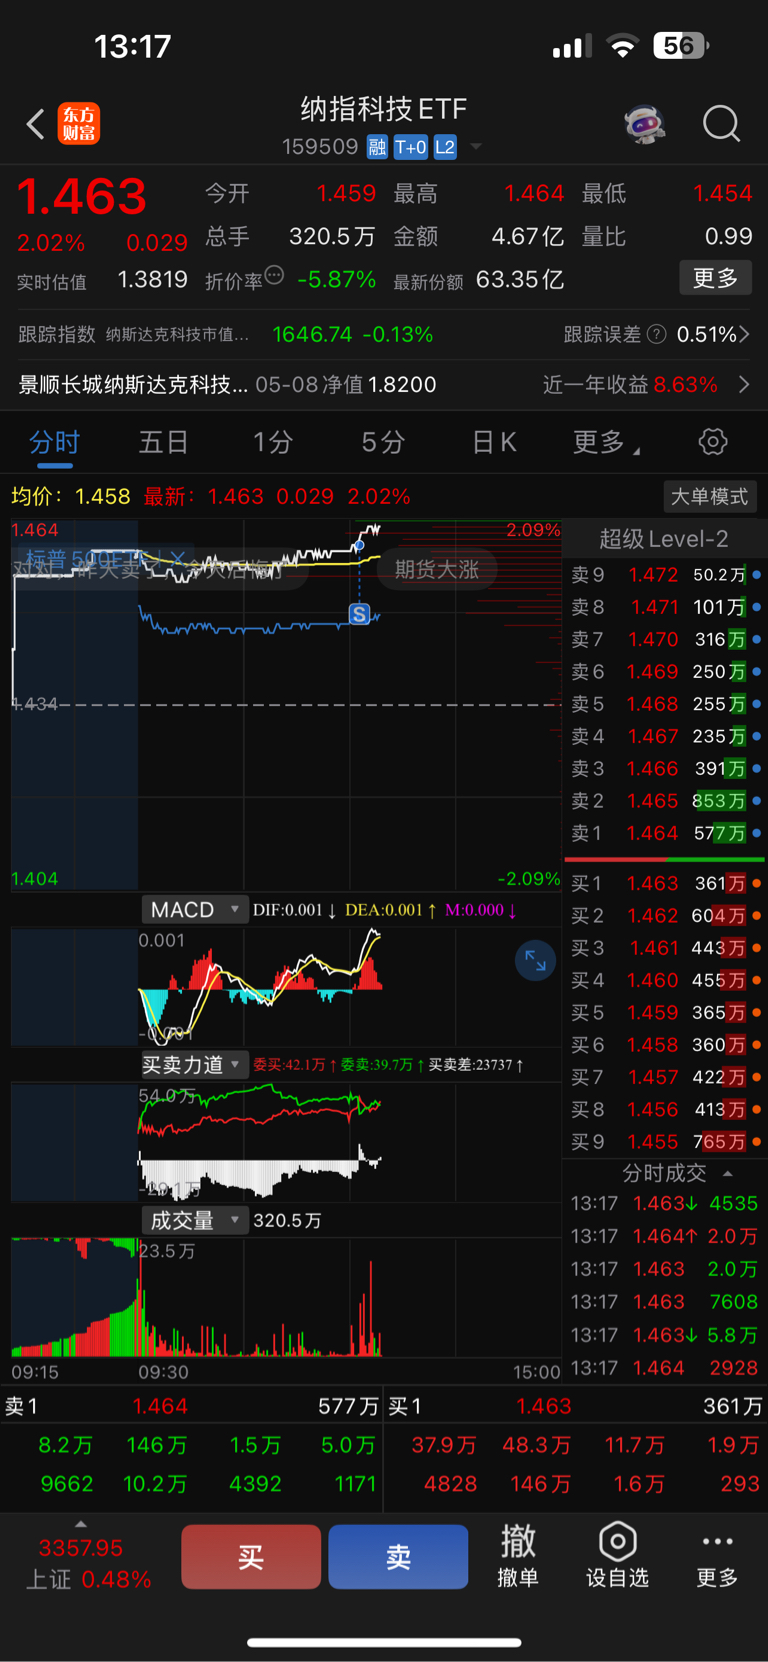Select sell order 卖1 at 1.464
Screen dimensions: 768x1662
[x=664, y=833]
